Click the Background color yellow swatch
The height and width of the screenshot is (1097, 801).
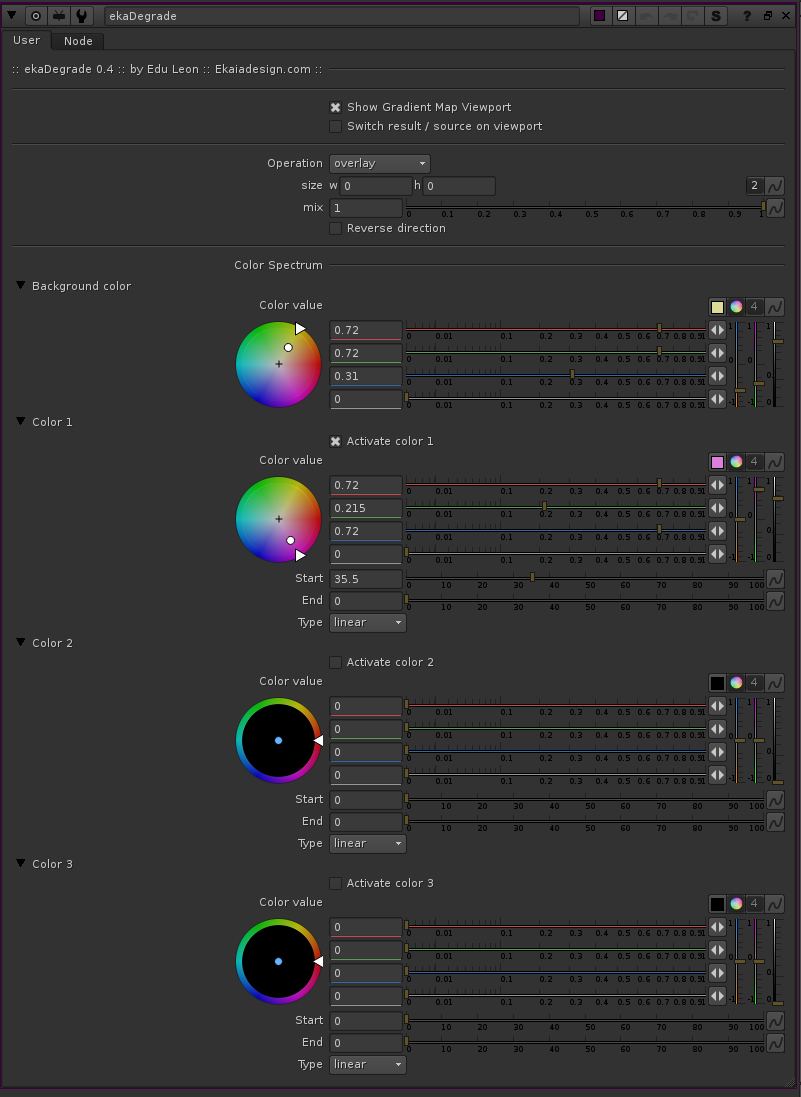(x=717, y=306)
